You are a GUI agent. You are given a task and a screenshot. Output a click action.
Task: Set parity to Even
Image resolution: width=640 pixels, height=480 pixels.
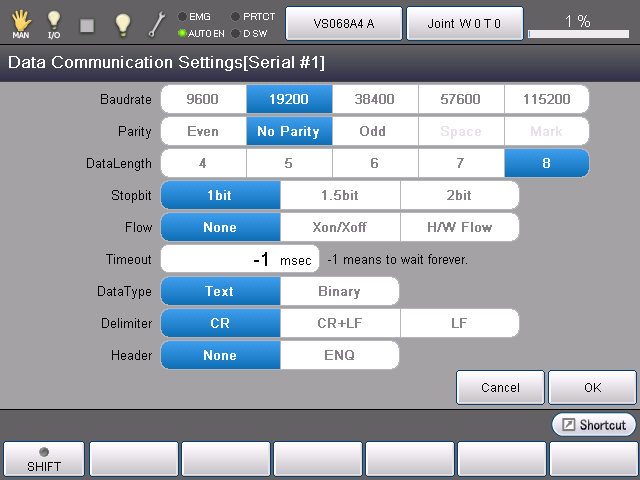[203, 131]
